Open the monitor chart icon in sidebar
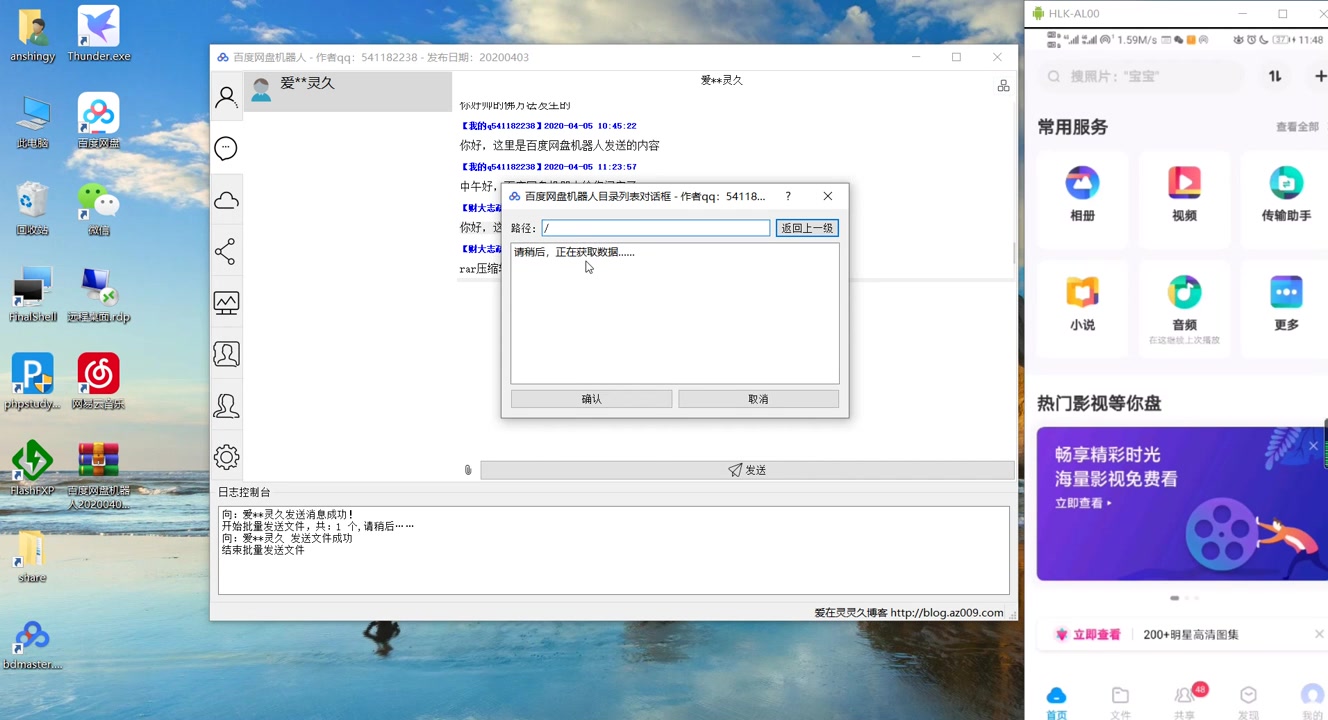This screenshot has height=720, width=1328. point(226,303)
